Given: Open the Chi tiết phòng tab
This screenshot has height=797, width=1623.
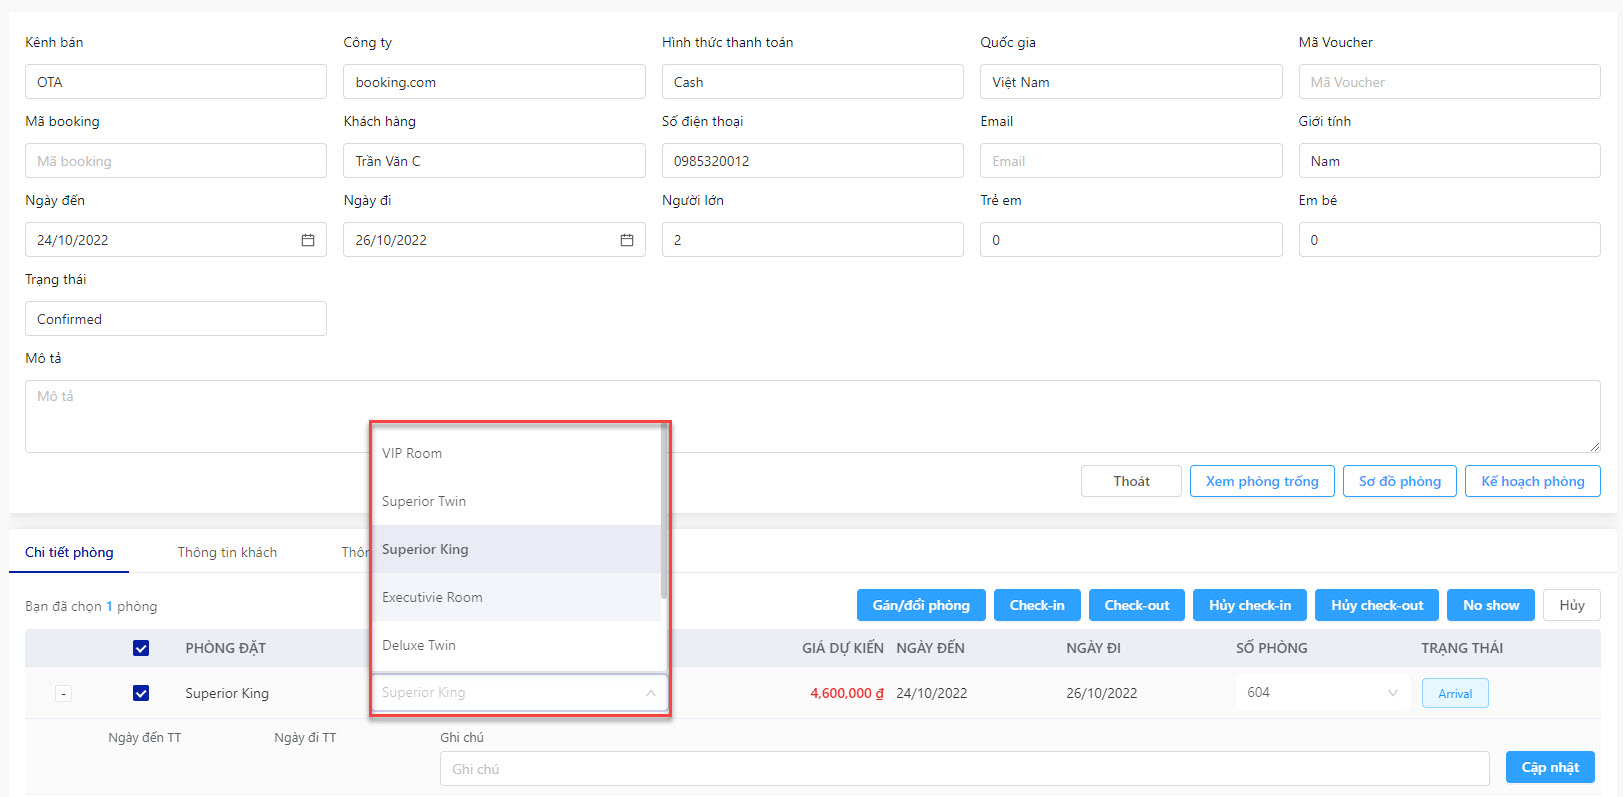Looking at the screenshot, I should 69,552.
